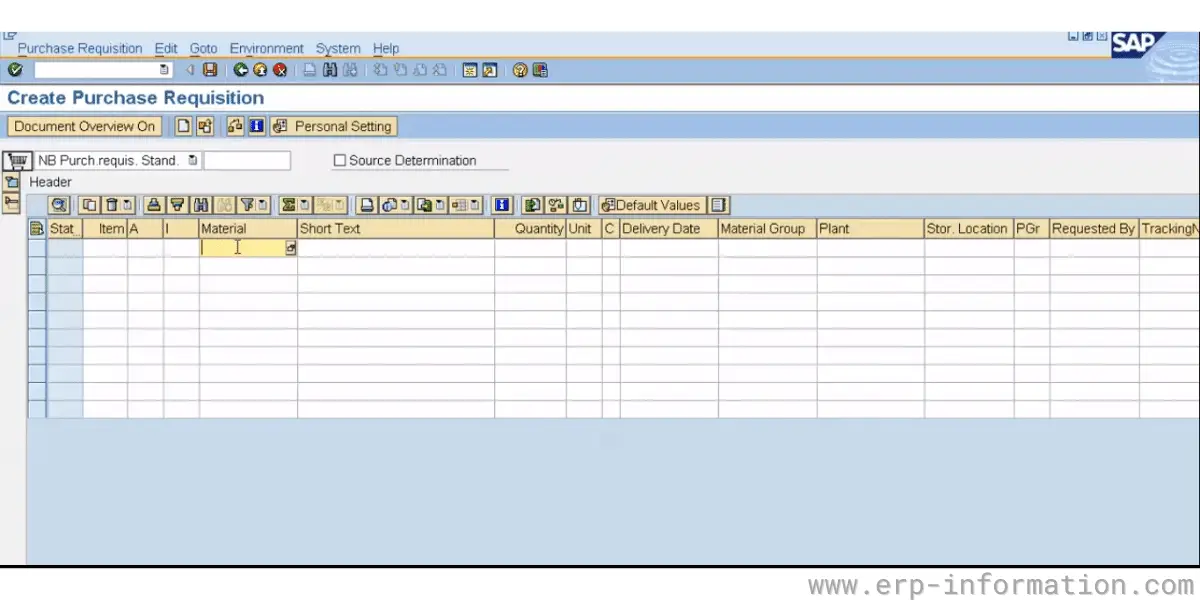The image size is (1200, 600).
Task: Click the Help question mark icon
Action: tap(518, 69)
